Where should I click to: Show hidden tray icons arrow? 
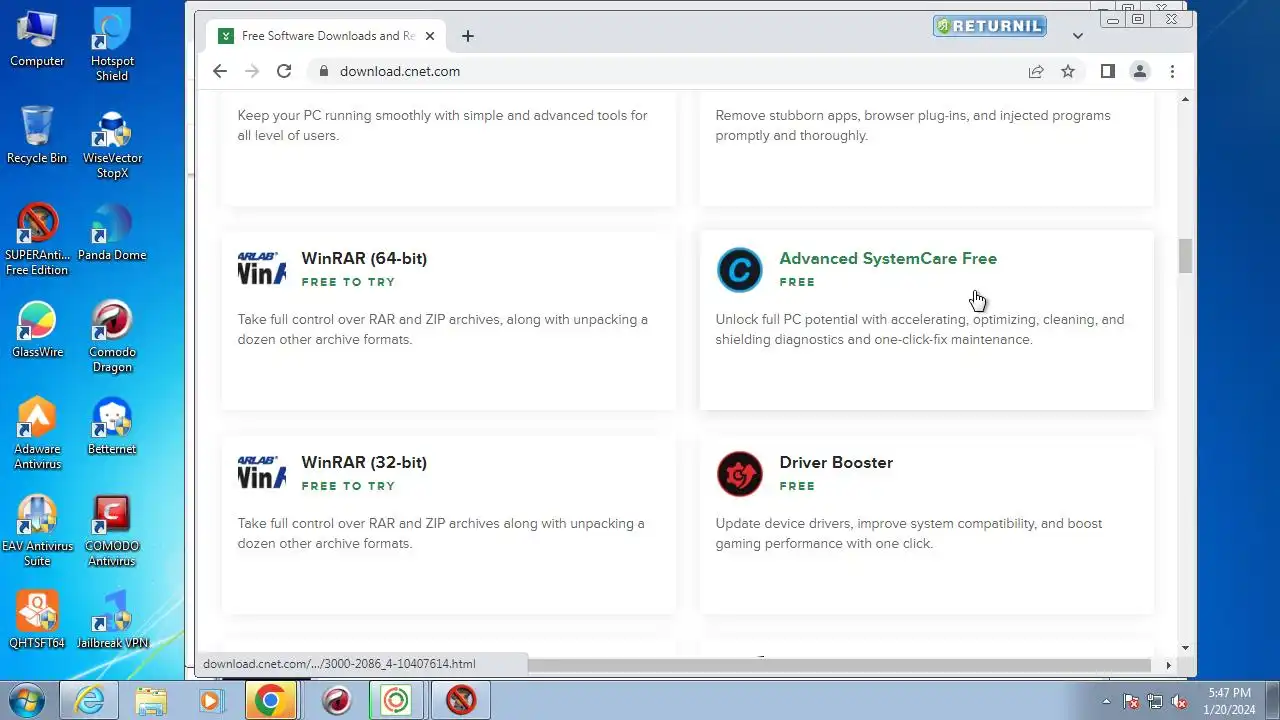[x=1106, y=701]
